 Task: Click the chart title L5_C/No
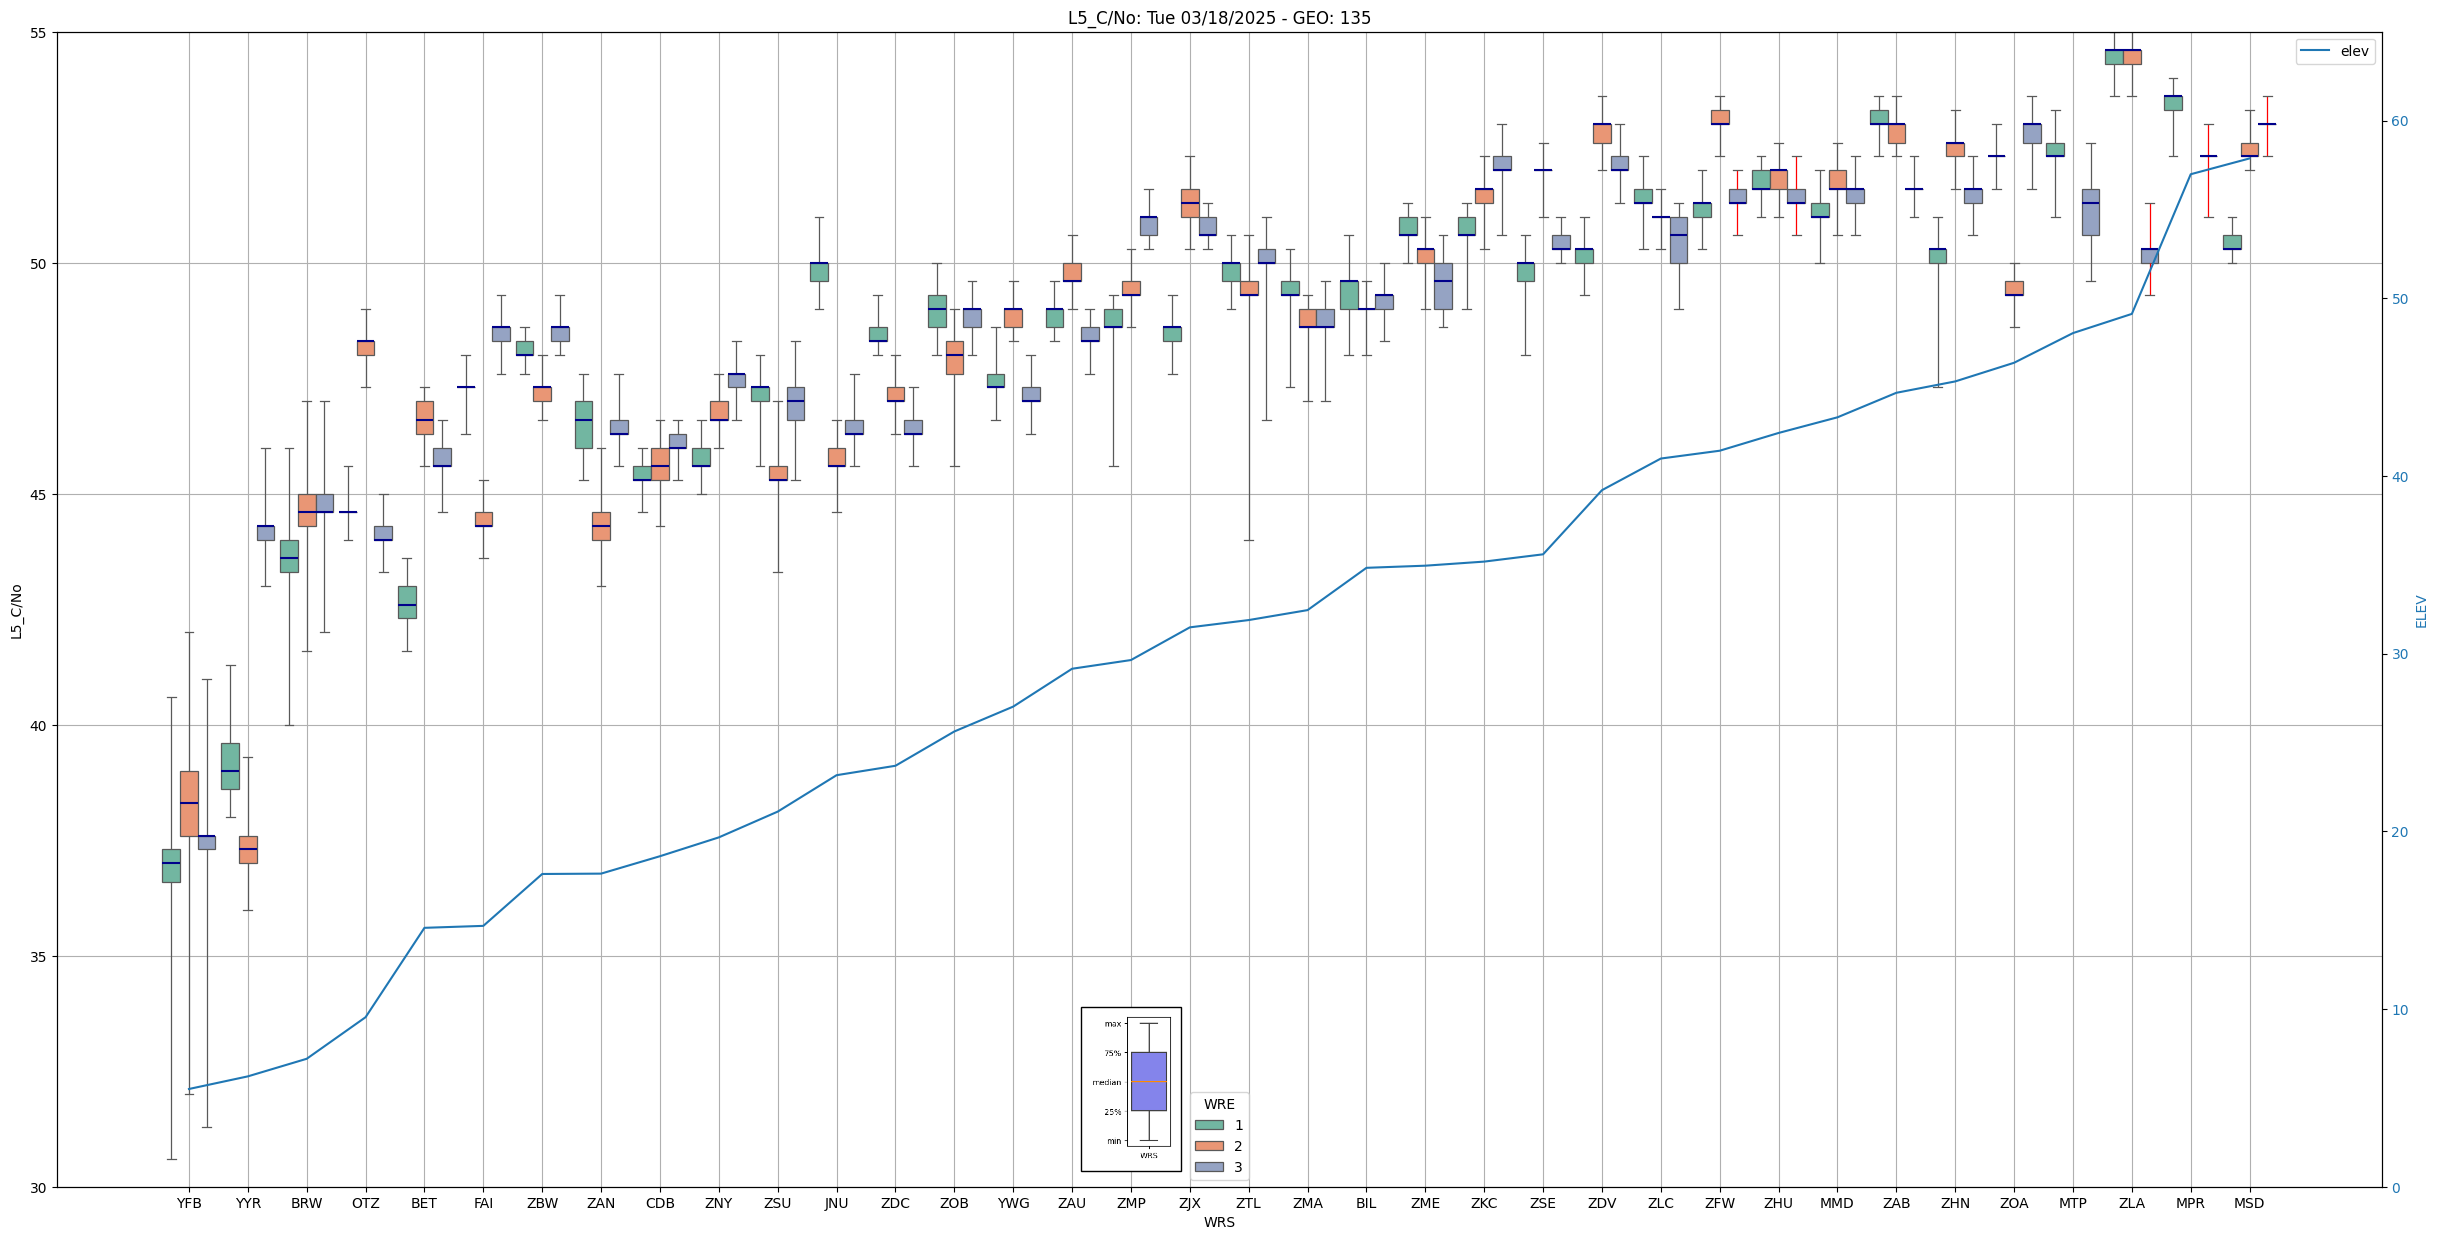click(x=1218, y=18)
